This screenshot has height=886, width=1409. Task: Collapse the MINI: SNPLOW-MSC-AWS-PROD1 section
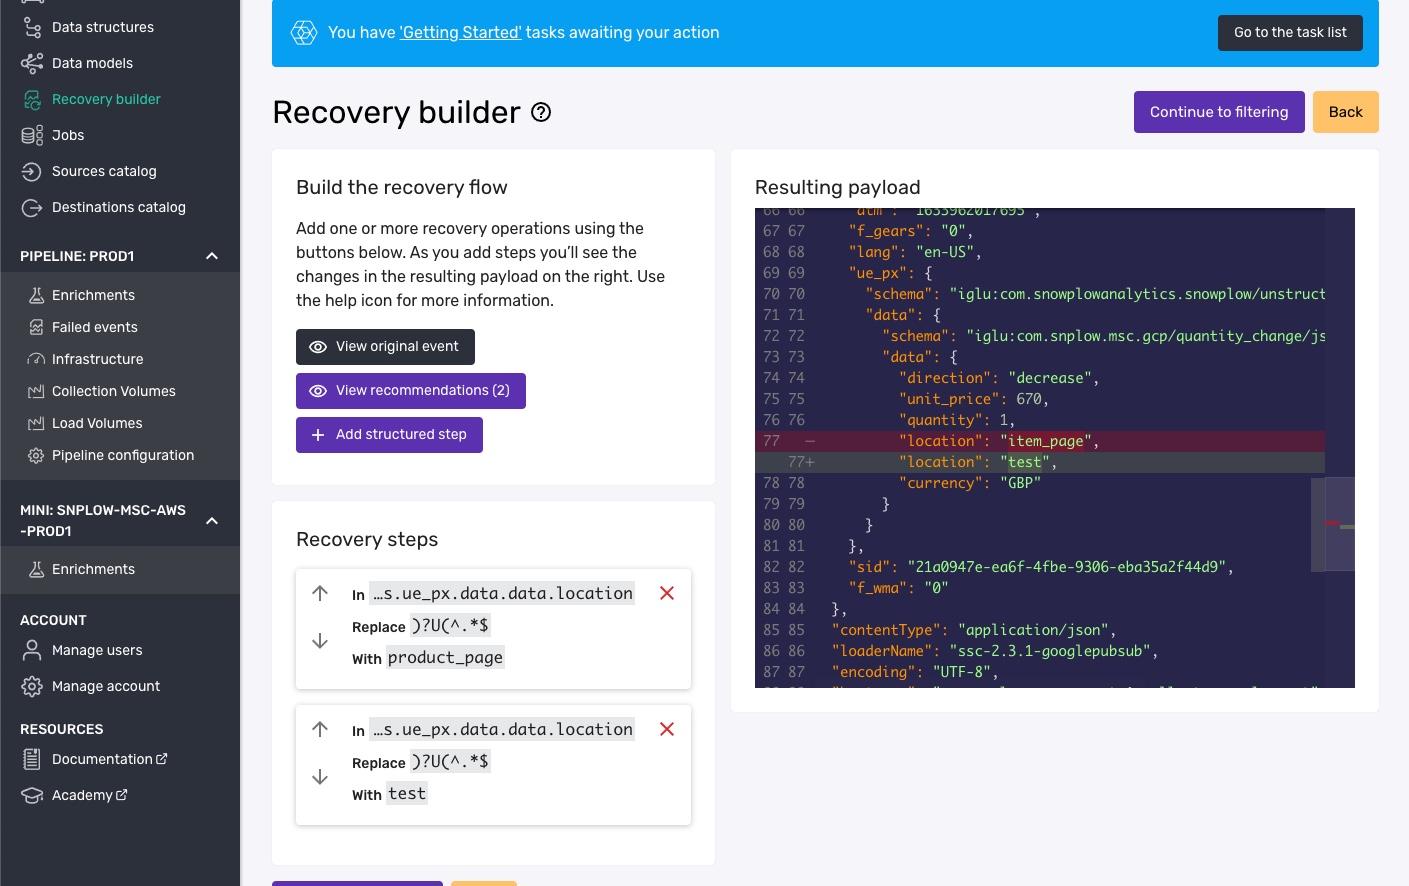(212, 520)
